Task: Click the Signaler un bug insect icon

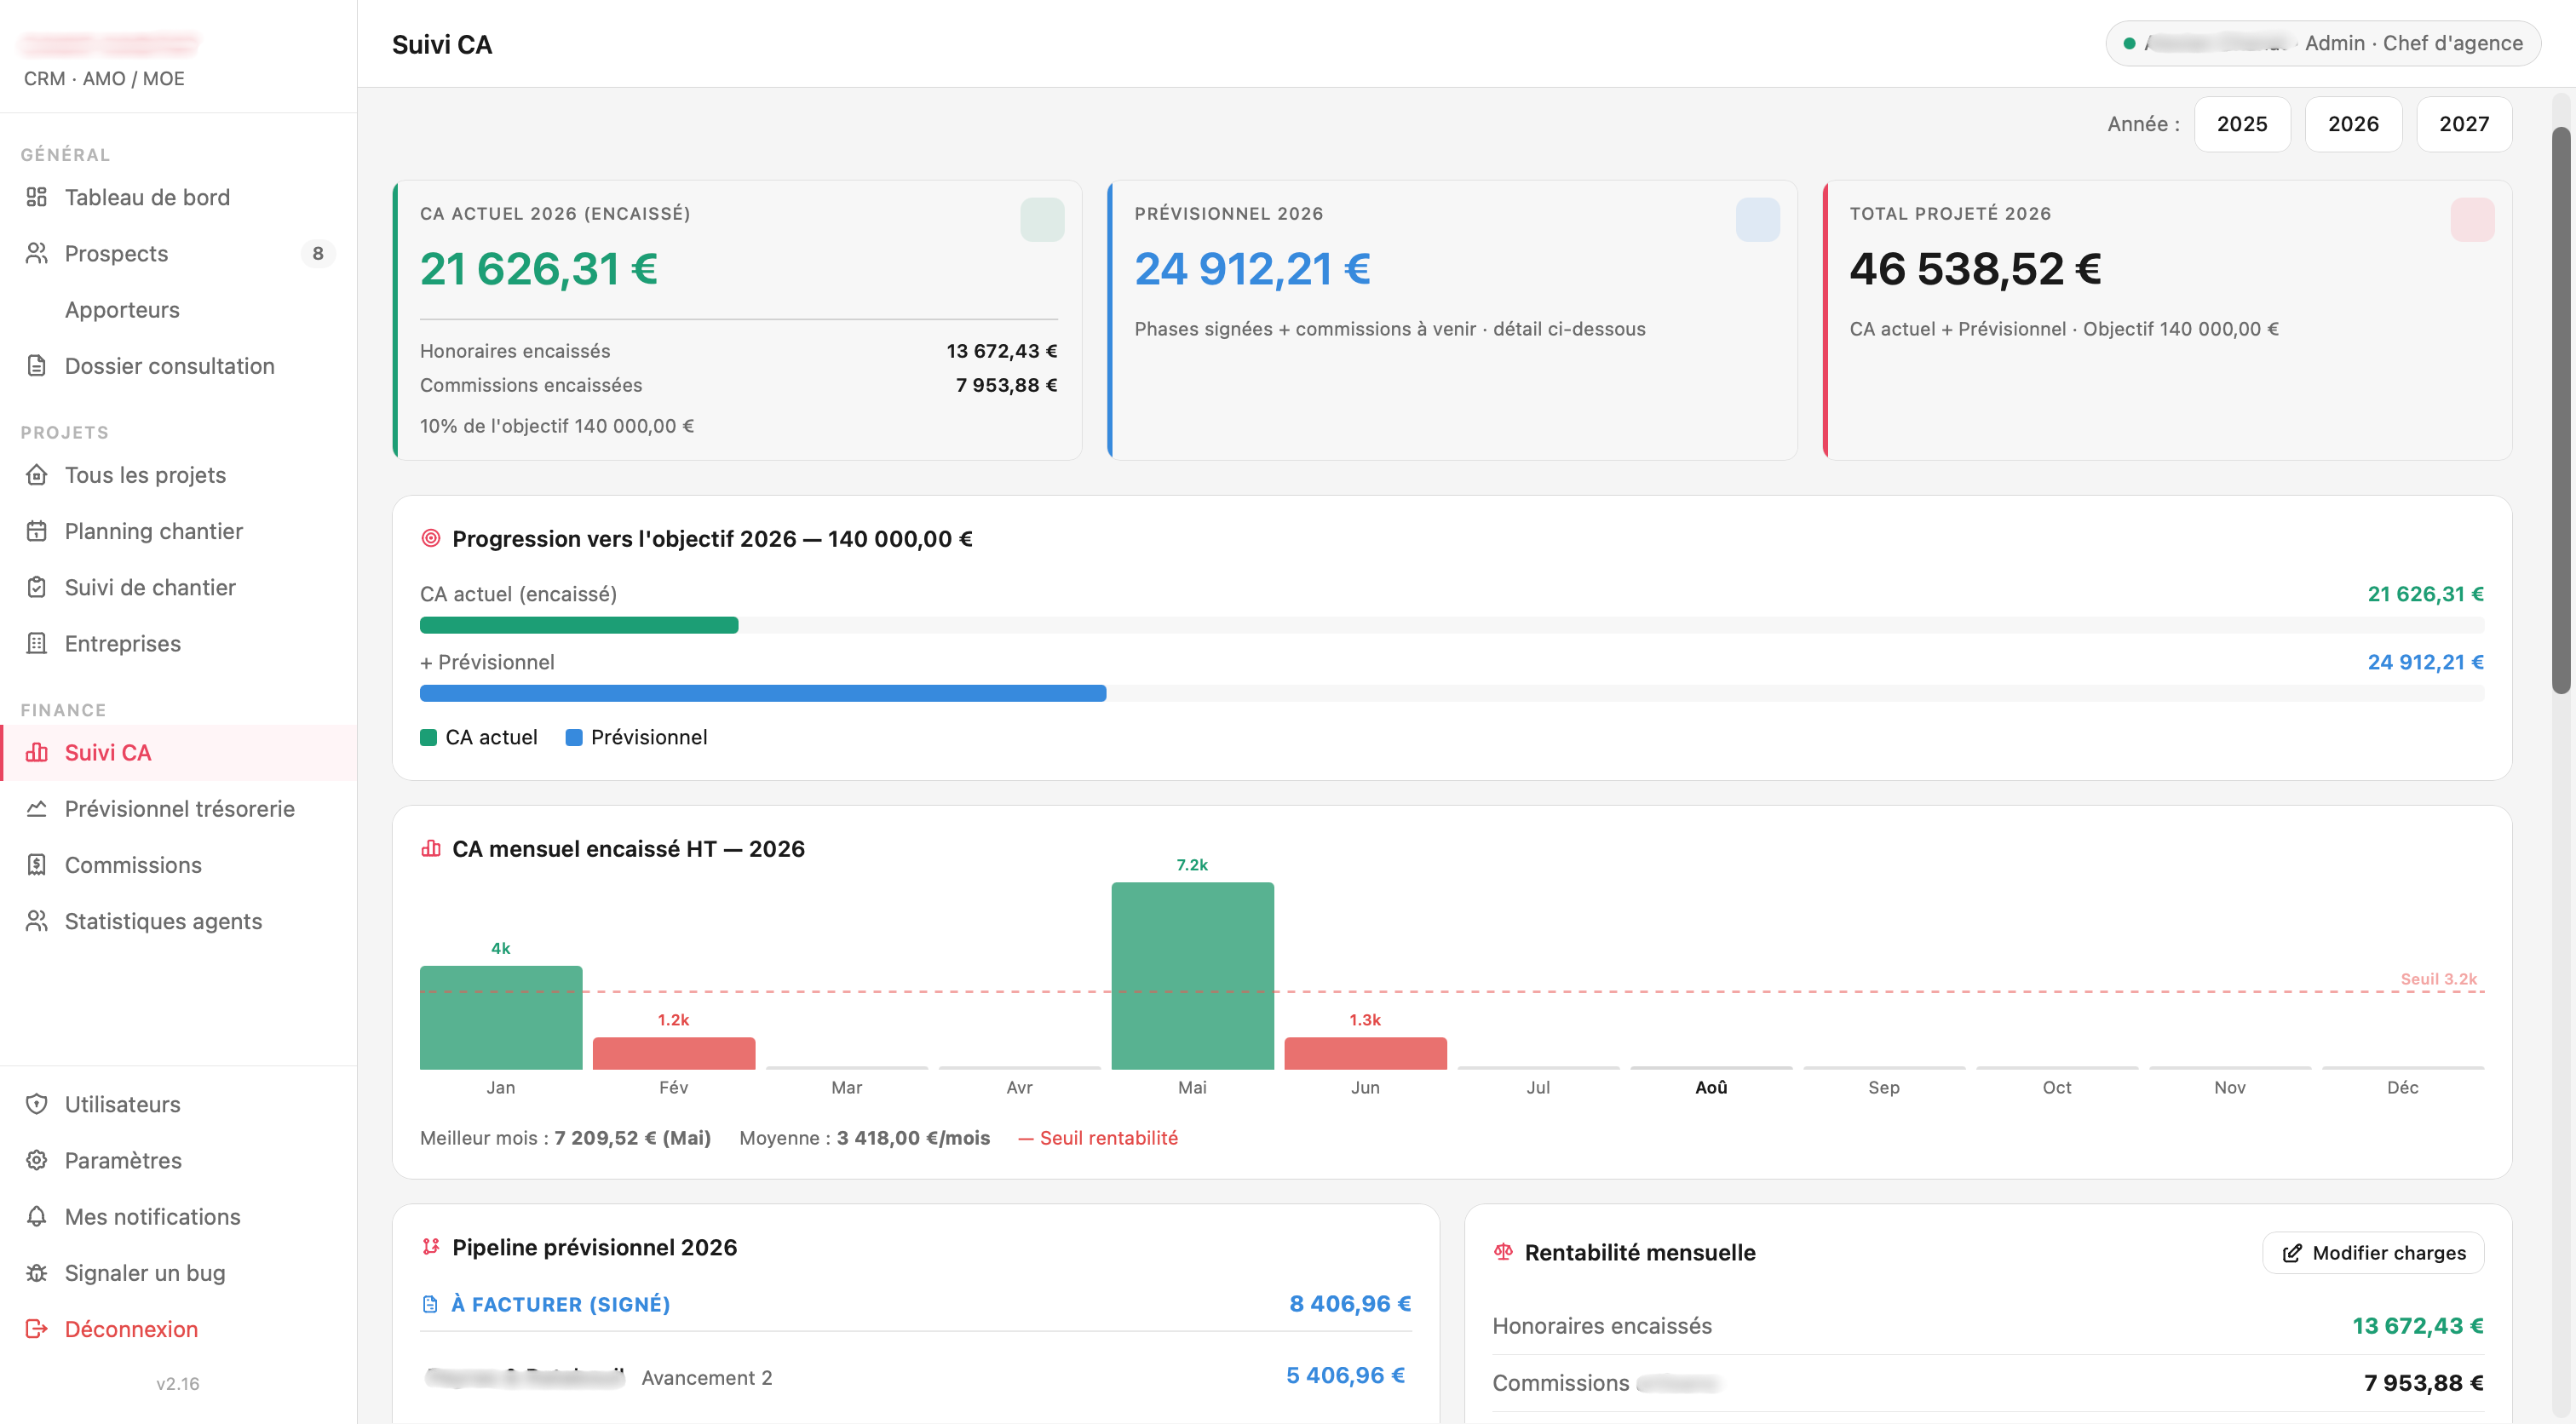Action: [x=37, y=1273]
